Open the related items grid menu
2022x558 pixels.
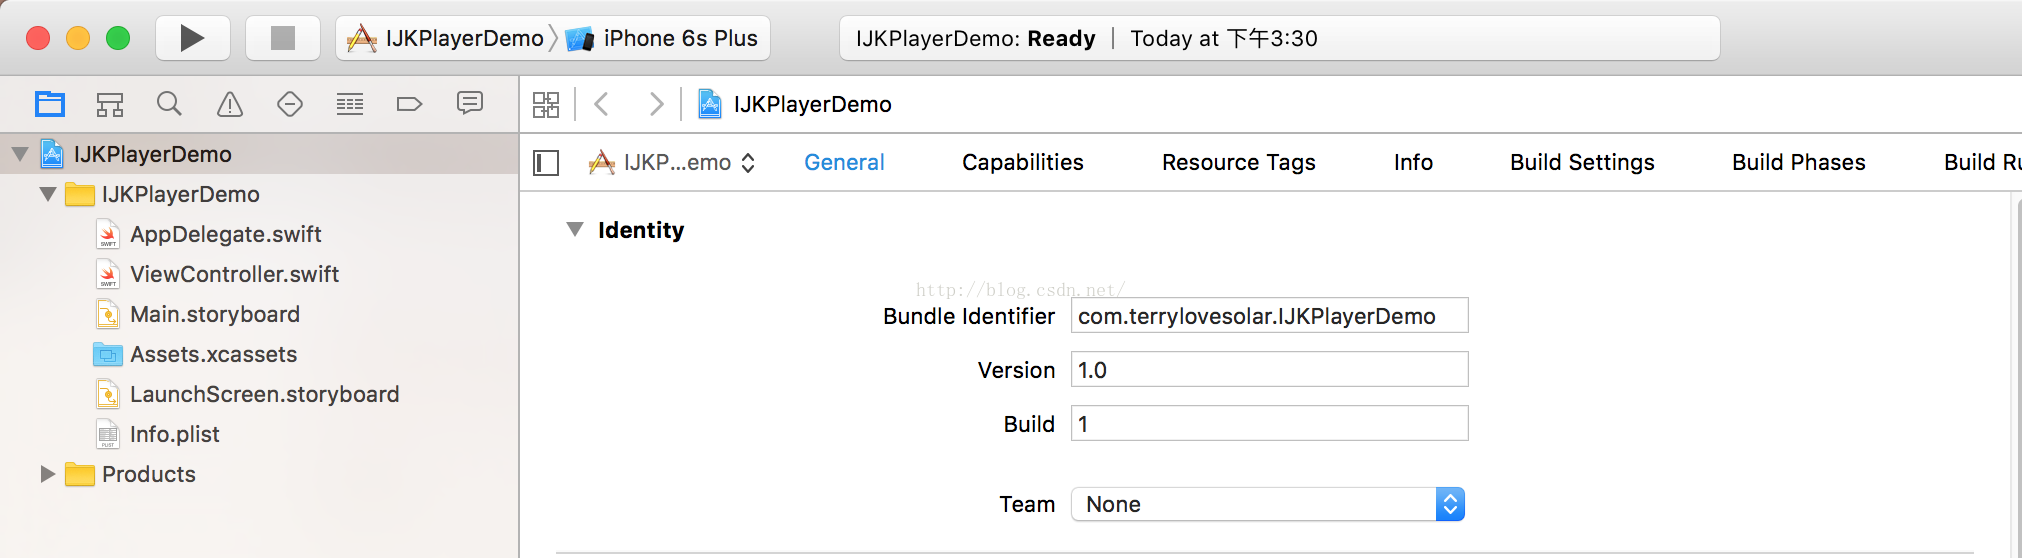pyautogui.click(x=546, y=104)
